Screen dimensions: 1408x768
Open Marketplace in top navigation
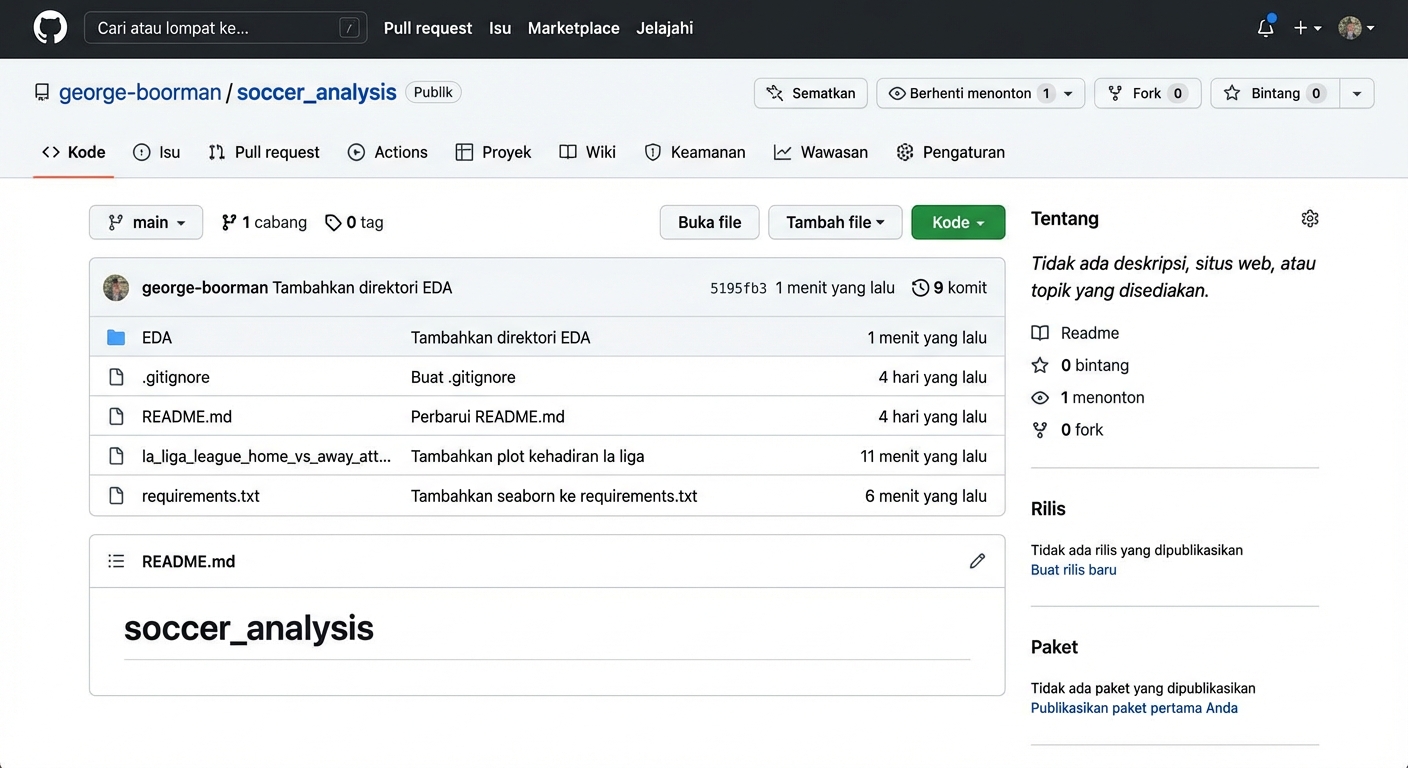pos(574,28)
